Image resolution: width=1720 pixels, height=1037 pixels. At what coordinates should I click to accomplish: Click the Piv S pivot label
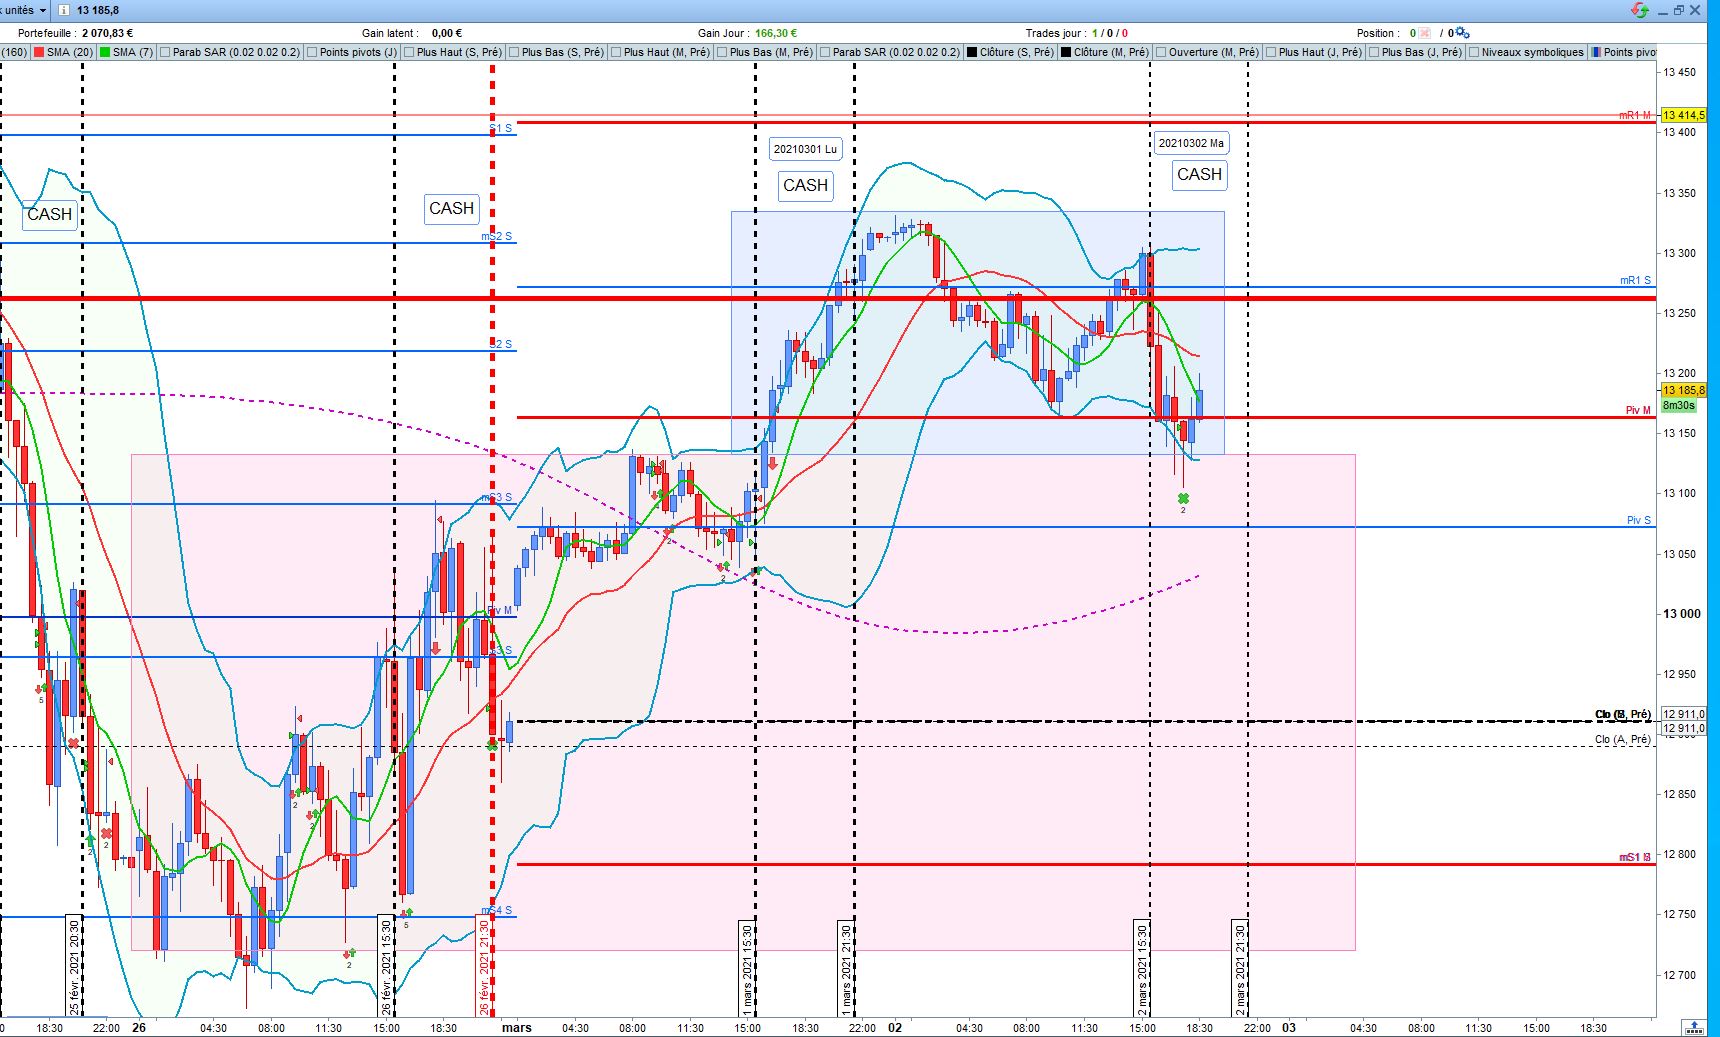click(x=1639, y=521)
